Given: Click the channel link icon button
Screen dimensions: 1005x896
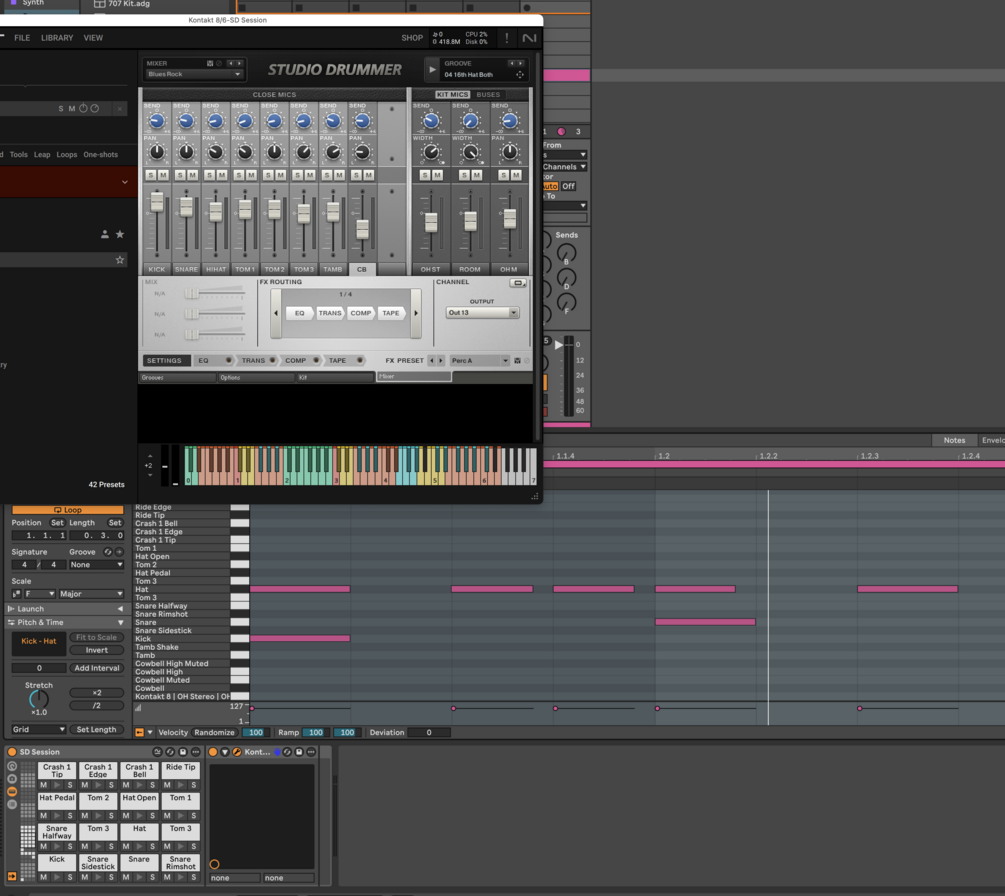Looking at the screenshot, I should coord(518,283).
